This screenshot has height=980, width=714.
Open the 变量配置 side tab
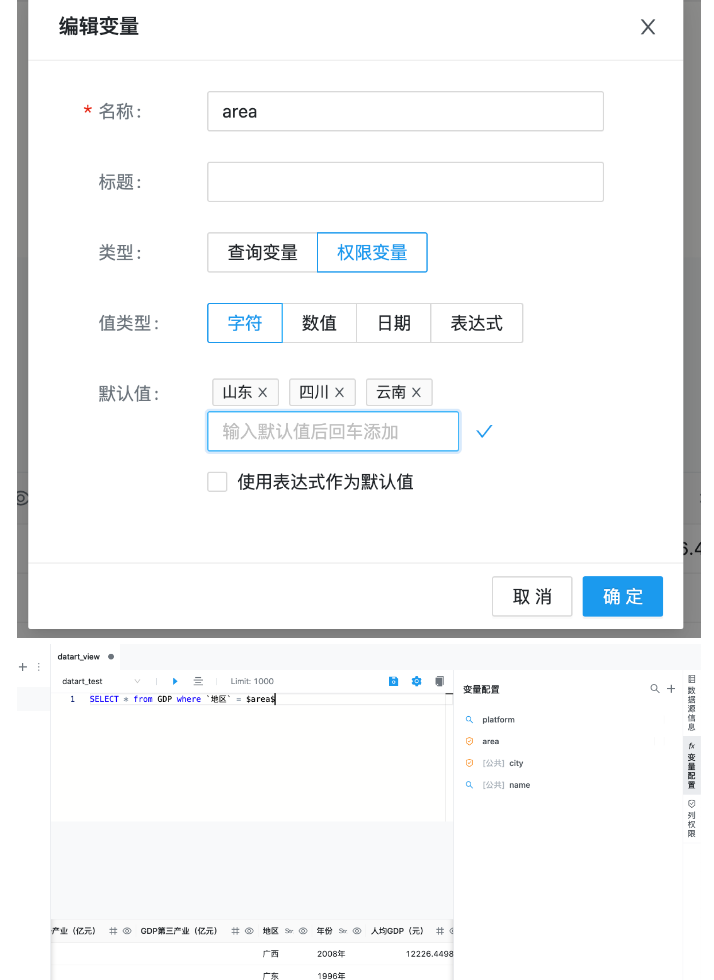tap(692, 764)
